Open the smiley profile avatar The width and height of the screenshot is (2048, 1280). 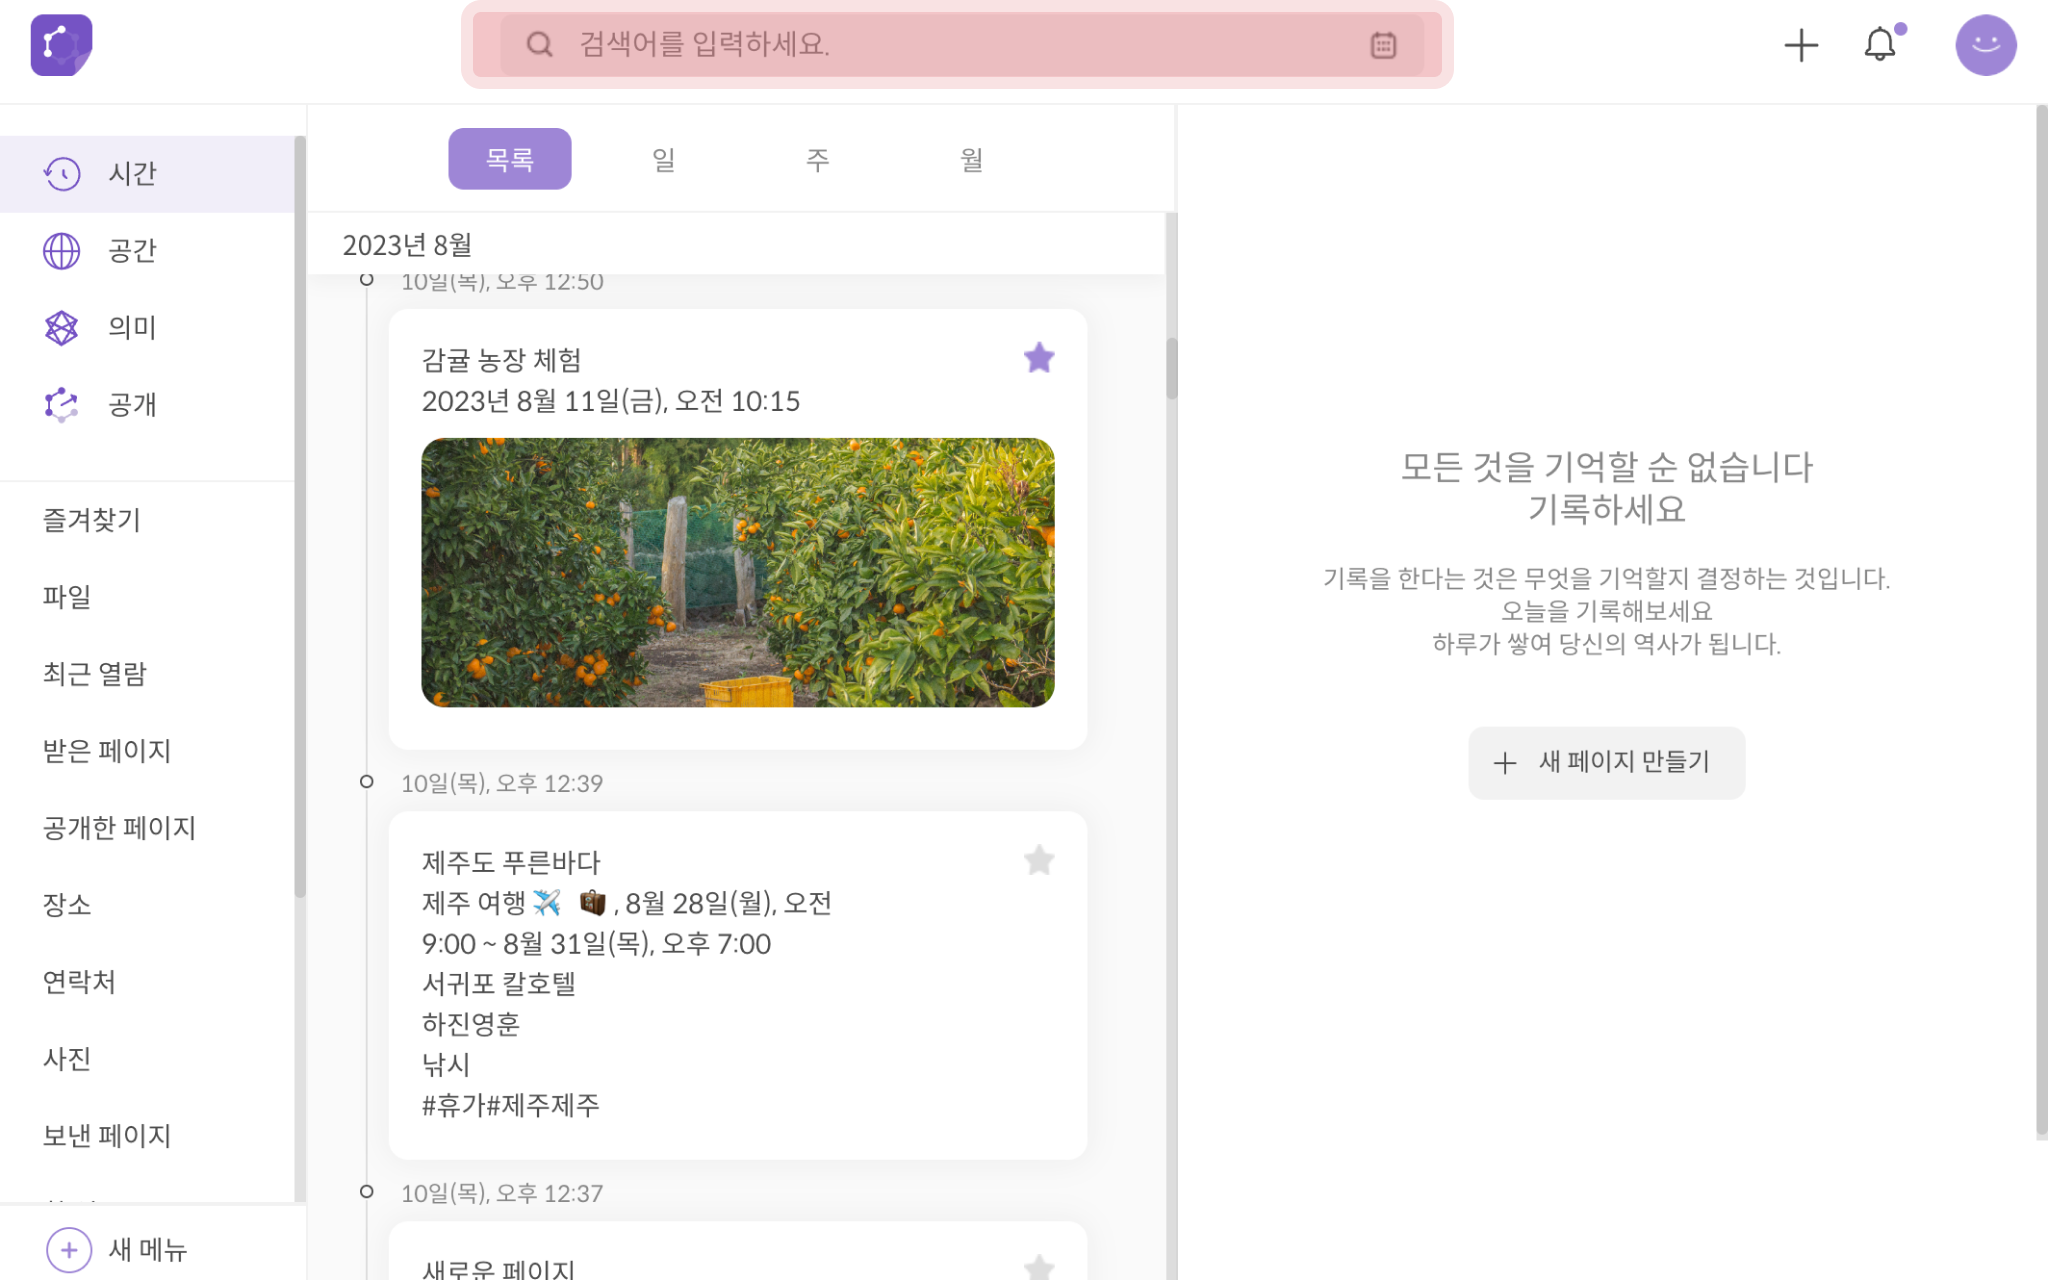[x=1985, y=45]
